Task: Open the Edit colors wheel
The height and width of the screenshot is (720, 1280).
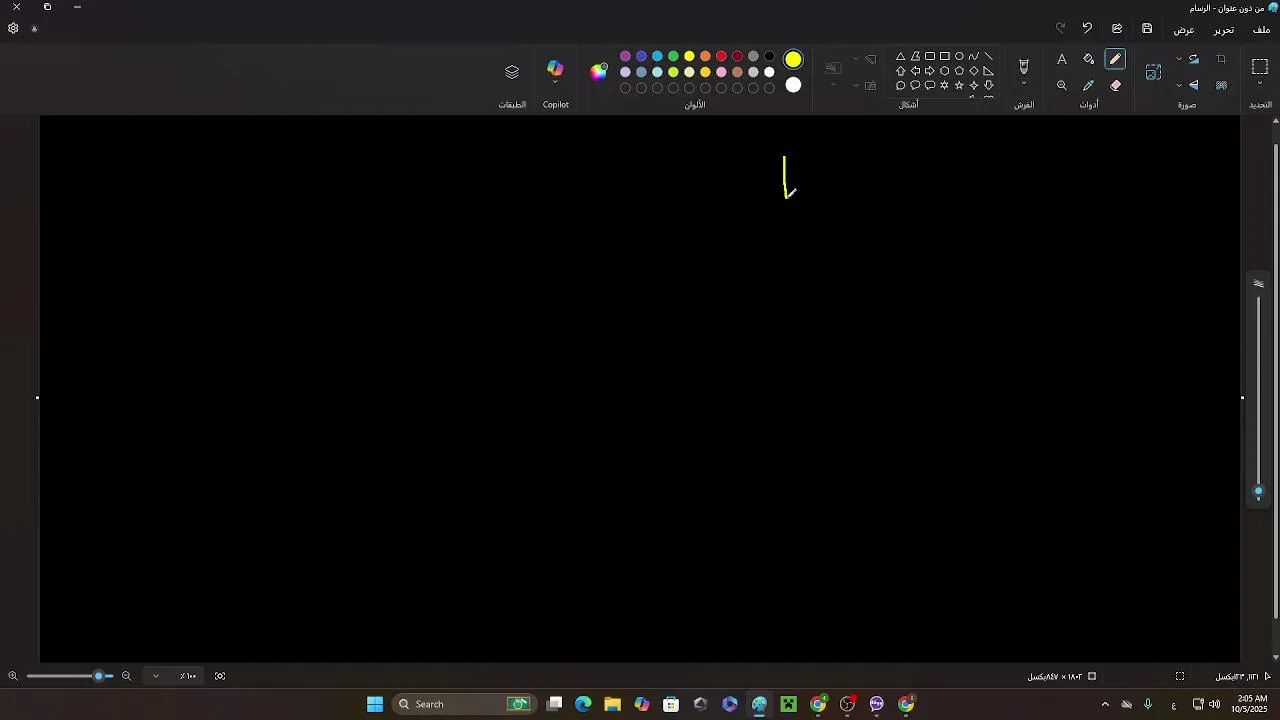Action: click(x=599, y=71)
